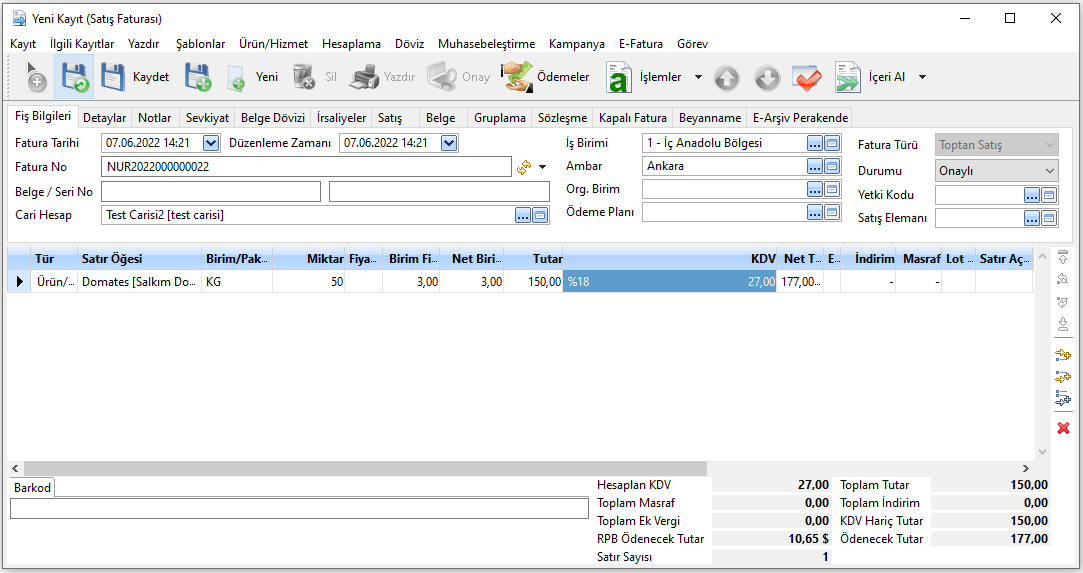Select the E-Arşiv Perakende tab
The image size is (1083, 573).
pyautogui.click(x=801, y=118)
